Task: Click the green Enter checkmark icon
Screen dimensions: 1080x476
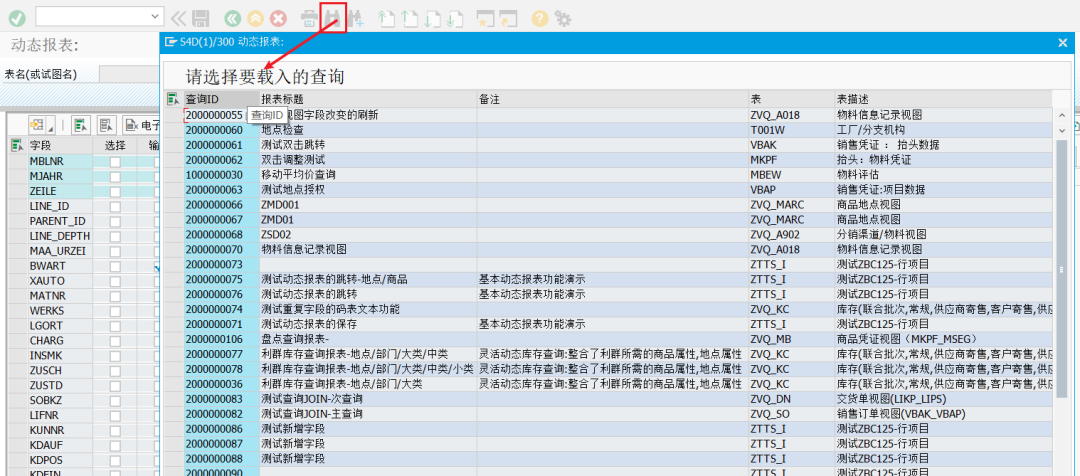Action: tap(17, 18)
